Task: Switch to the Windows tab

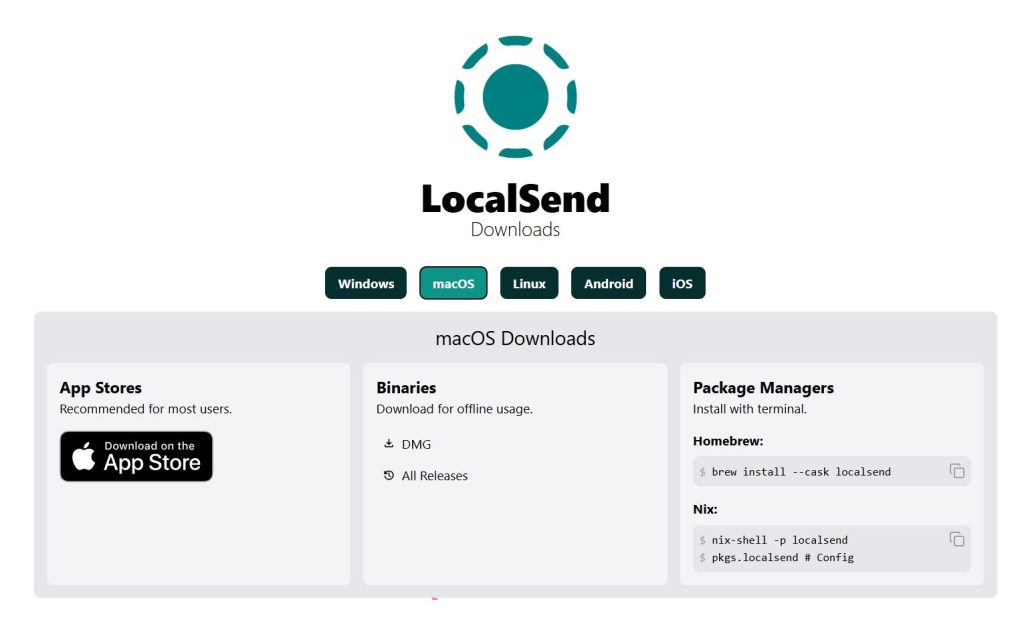Action: click(366, 283)
